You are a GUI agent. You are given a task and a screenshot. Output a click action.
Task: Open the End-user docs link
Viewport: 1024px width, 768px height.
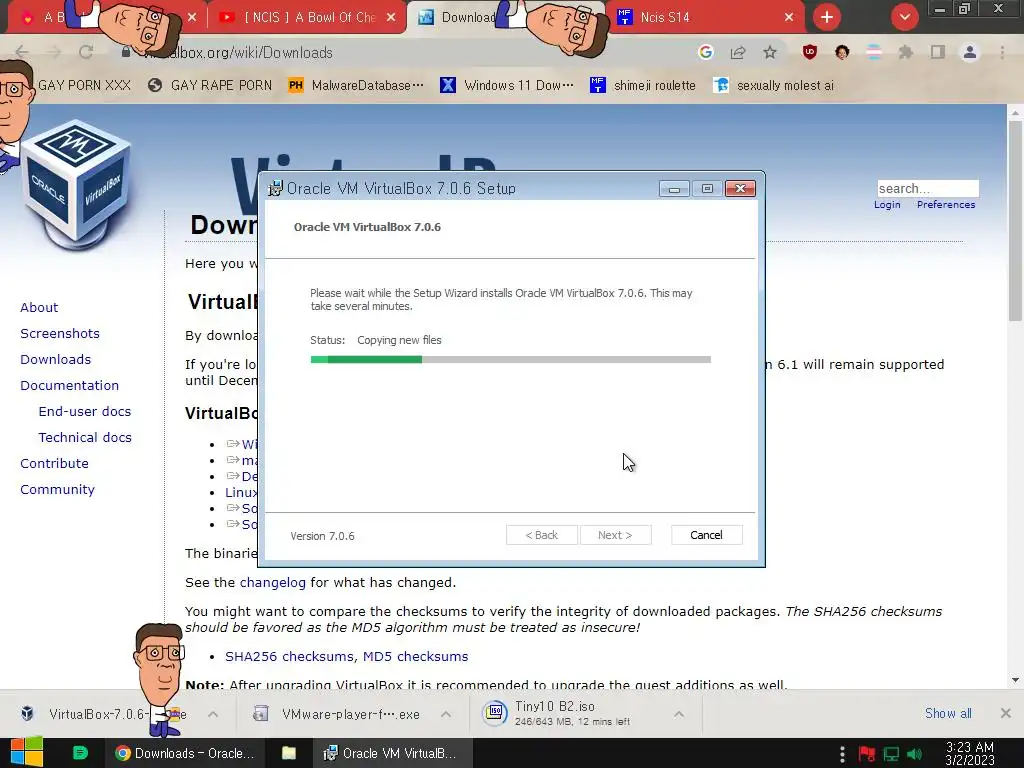coord(85,411)
